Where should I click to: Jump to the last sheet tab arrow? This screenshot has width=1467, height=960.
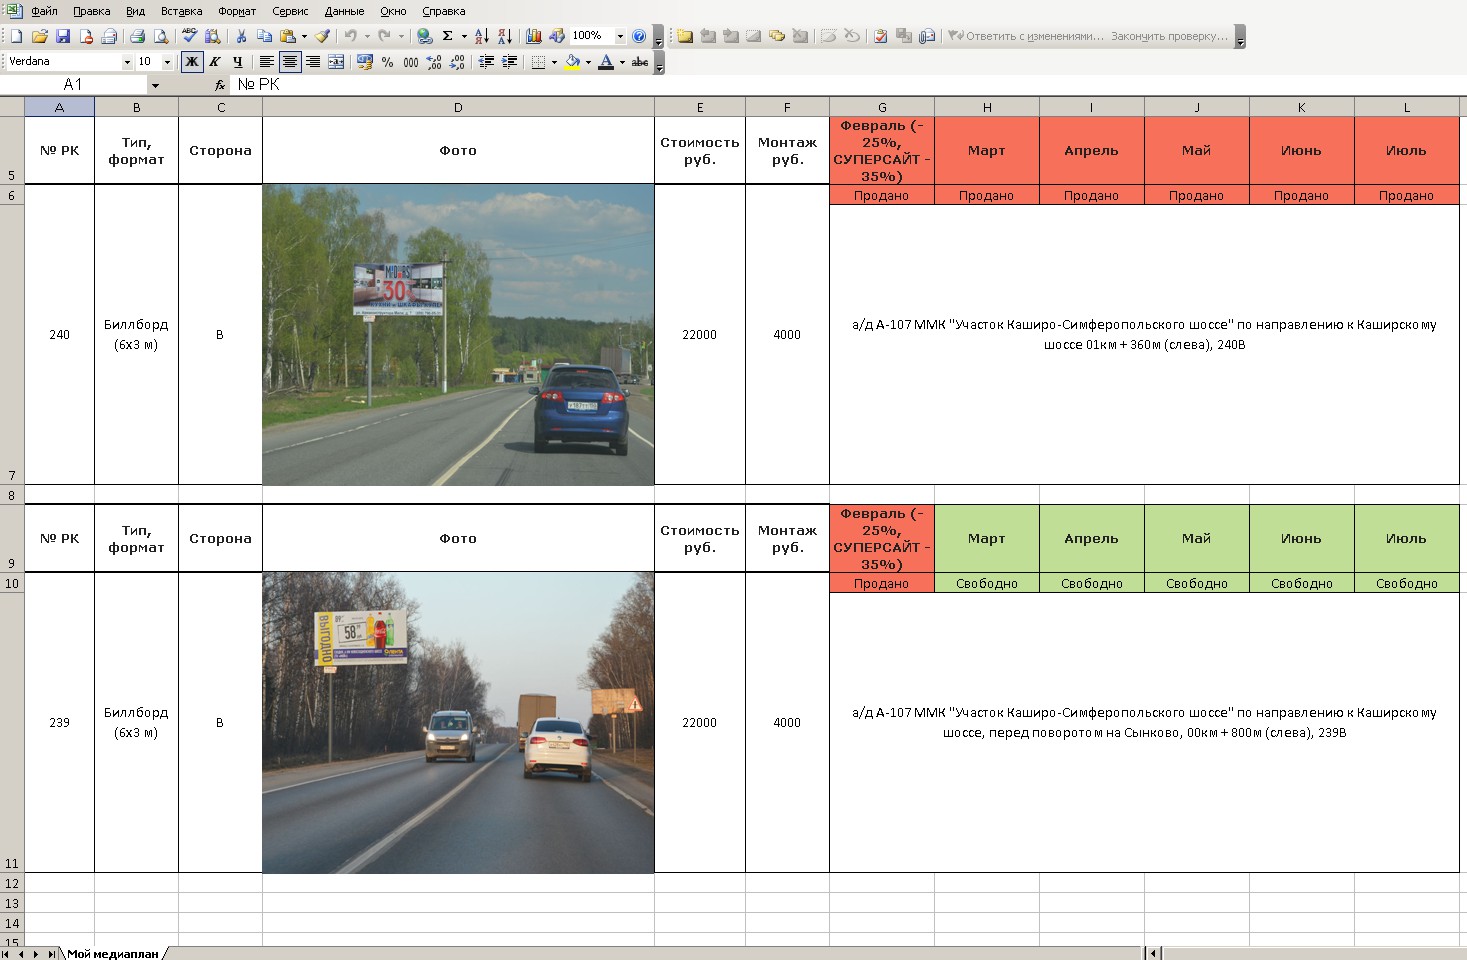[50, 953]
